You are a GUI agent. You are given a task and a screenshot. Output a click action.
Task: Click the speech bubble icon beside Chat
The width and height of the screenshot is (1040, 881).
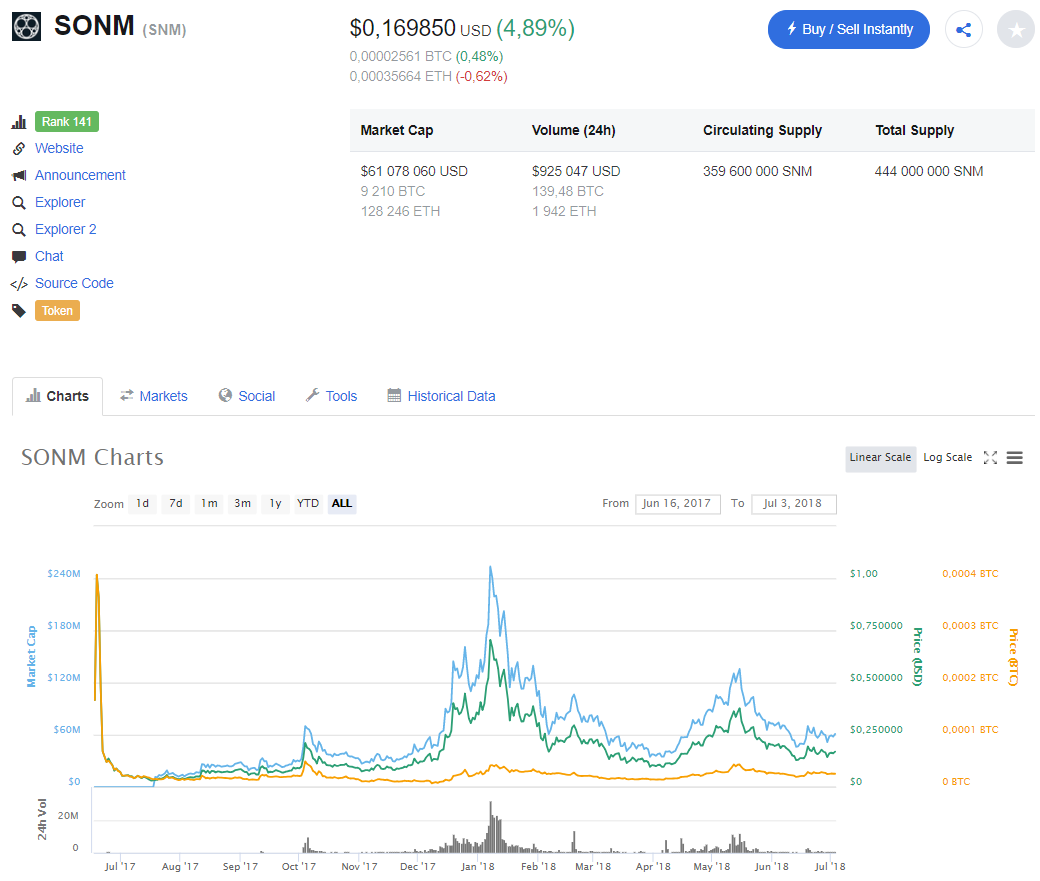point(19,257)
